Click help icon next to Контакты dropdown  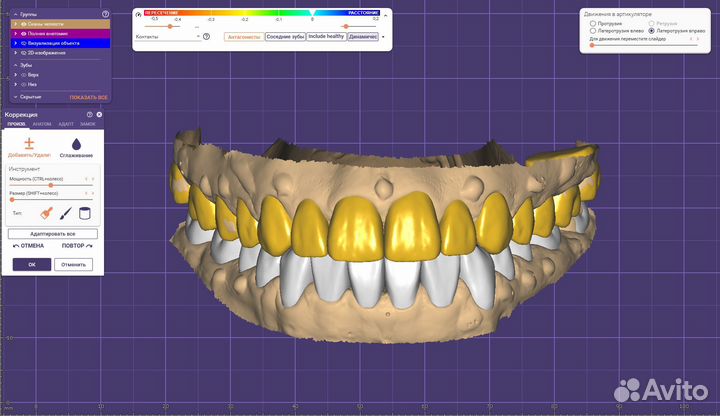pyautogui.click(x=206, y=36)
